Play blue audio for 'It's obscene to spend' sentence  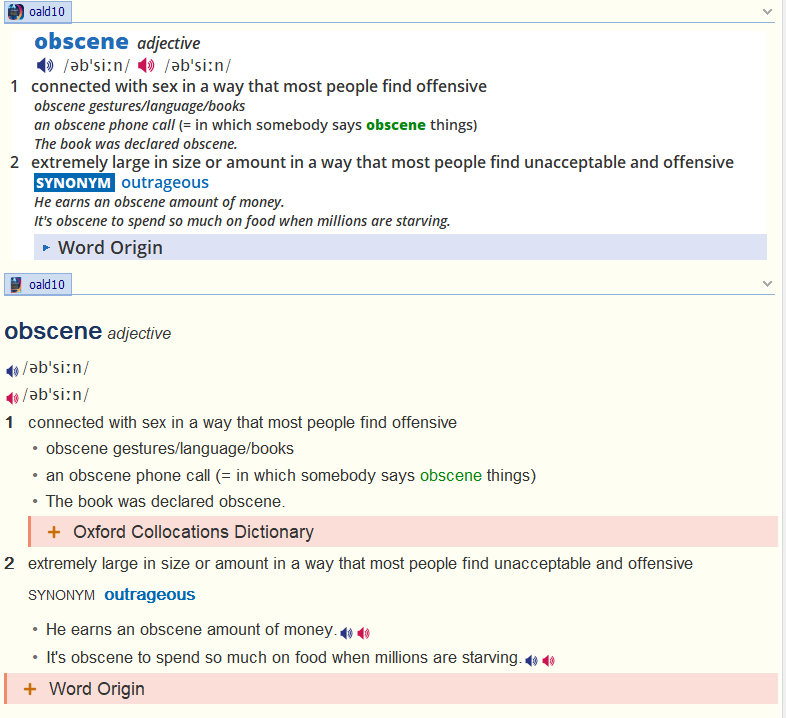click(x=531, y=661)
